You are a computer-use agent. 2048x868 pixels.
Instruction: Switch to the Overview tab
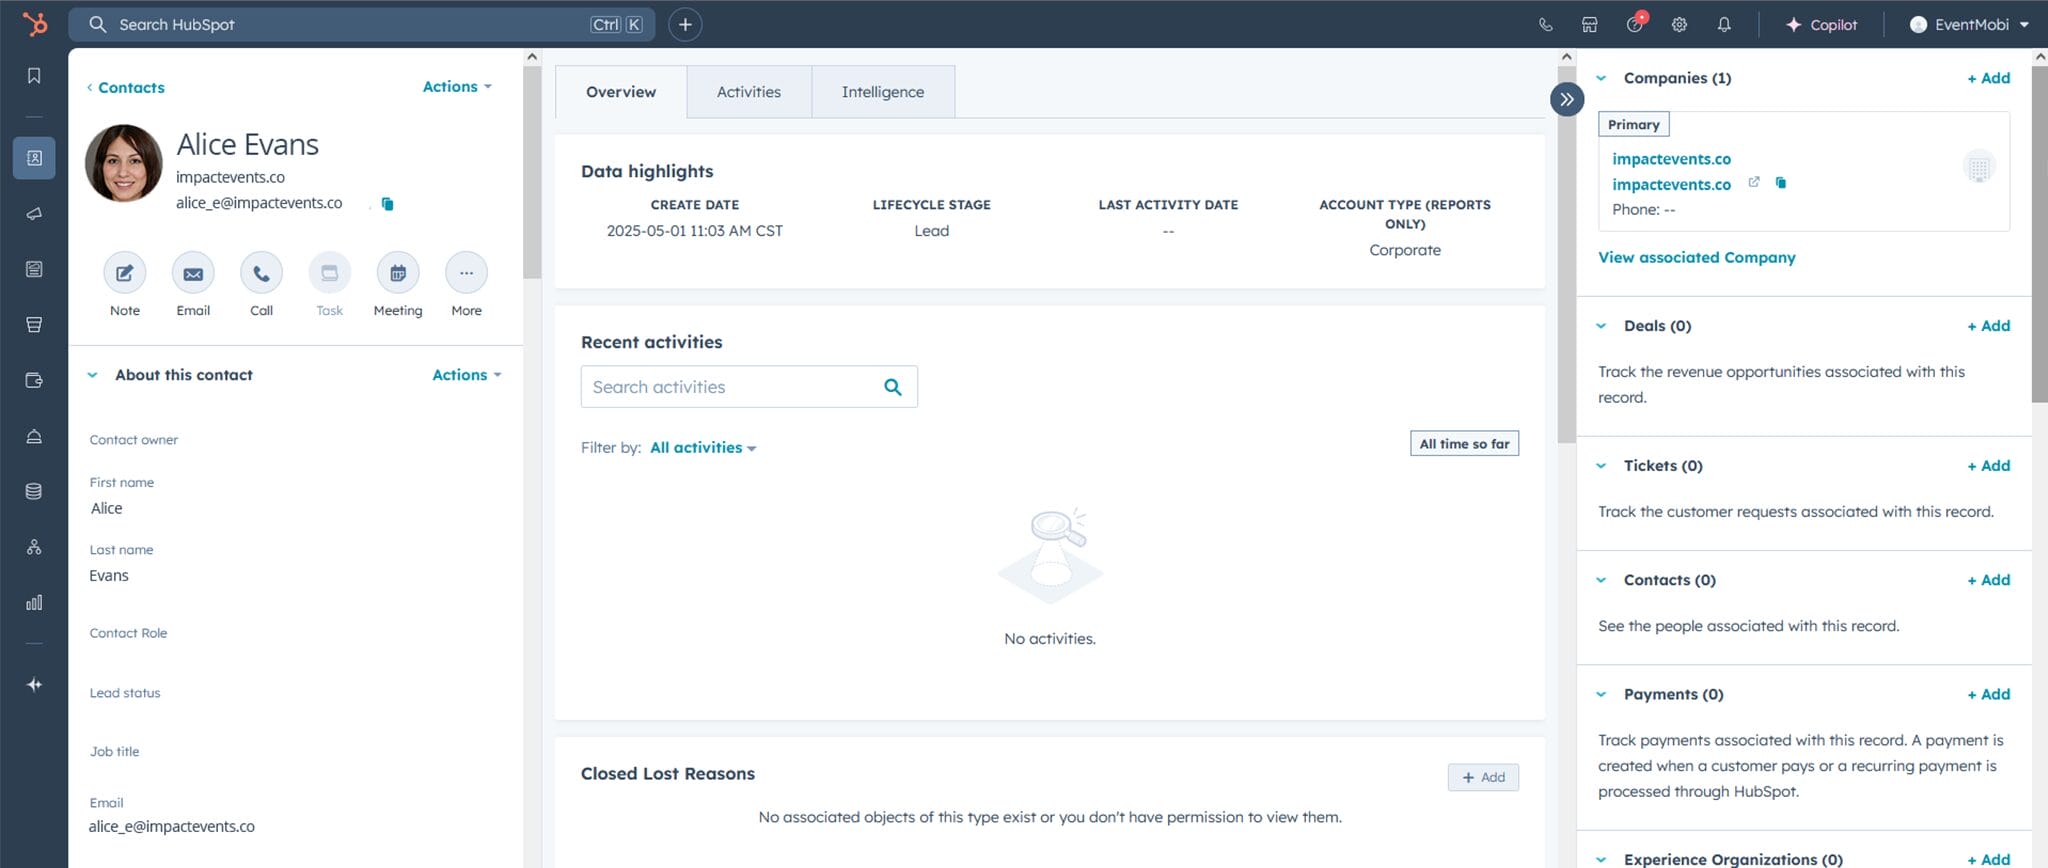[621, 92]
